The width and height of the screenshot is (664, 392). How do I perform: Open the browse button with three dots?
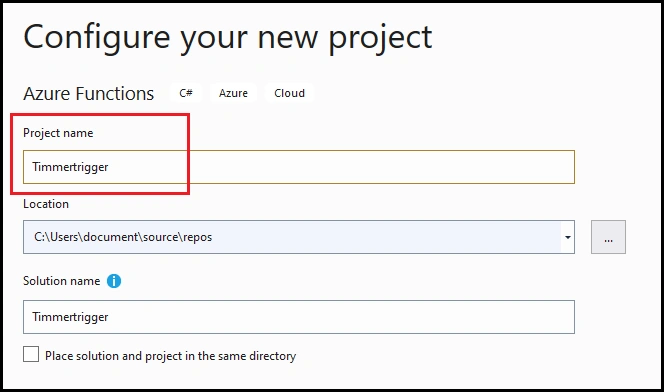click(608, 237)
